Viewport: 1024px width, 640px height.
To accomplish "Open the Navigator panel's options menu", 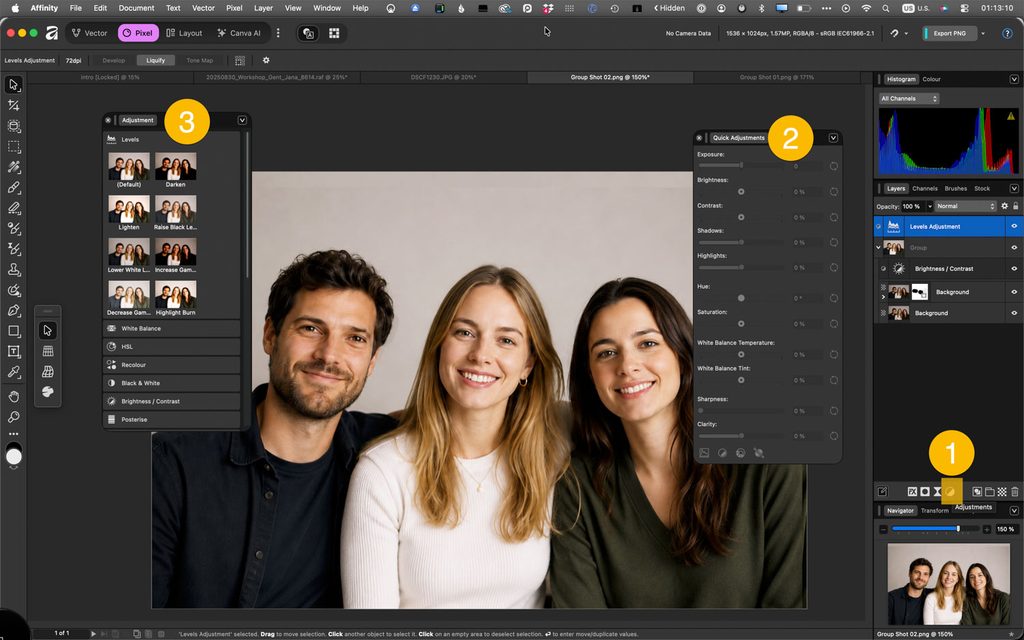I will coord(1014,511).
